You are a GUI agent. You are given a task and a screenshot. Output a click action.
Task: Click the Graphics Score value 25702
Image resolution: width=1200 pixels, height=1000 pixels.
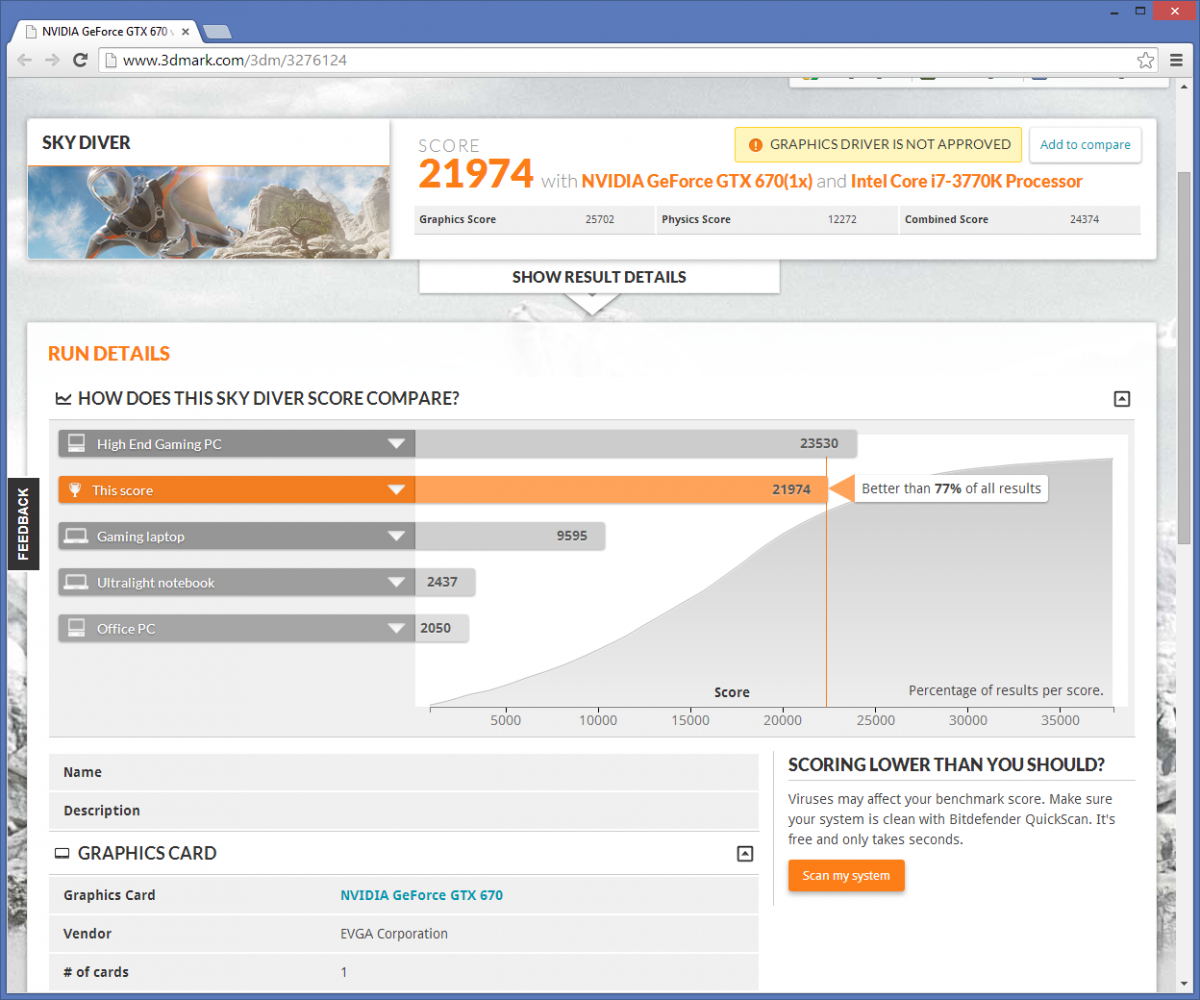[x=600, y=220]
